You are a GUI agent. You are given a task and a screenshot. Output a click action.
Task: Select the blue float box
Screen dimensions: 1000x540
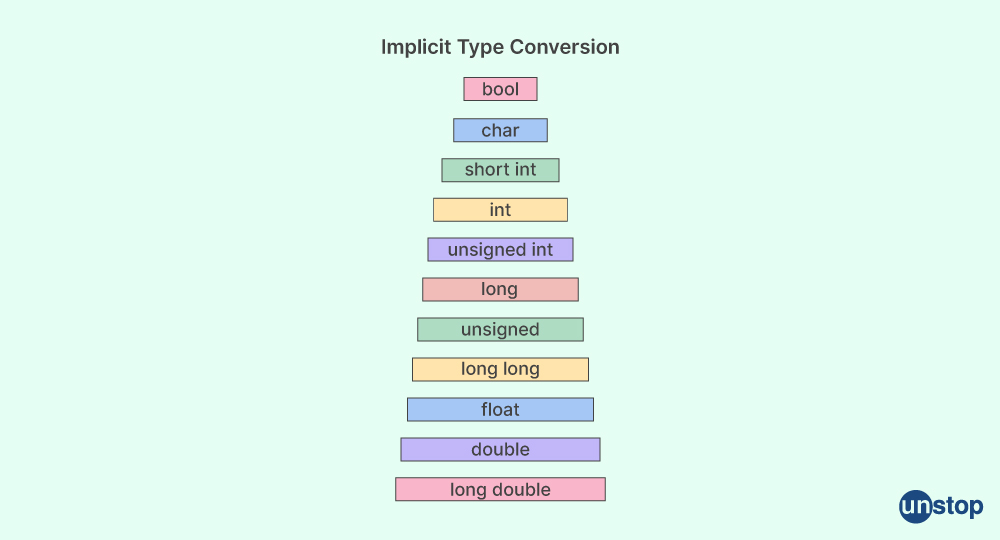tap(501, 409)
